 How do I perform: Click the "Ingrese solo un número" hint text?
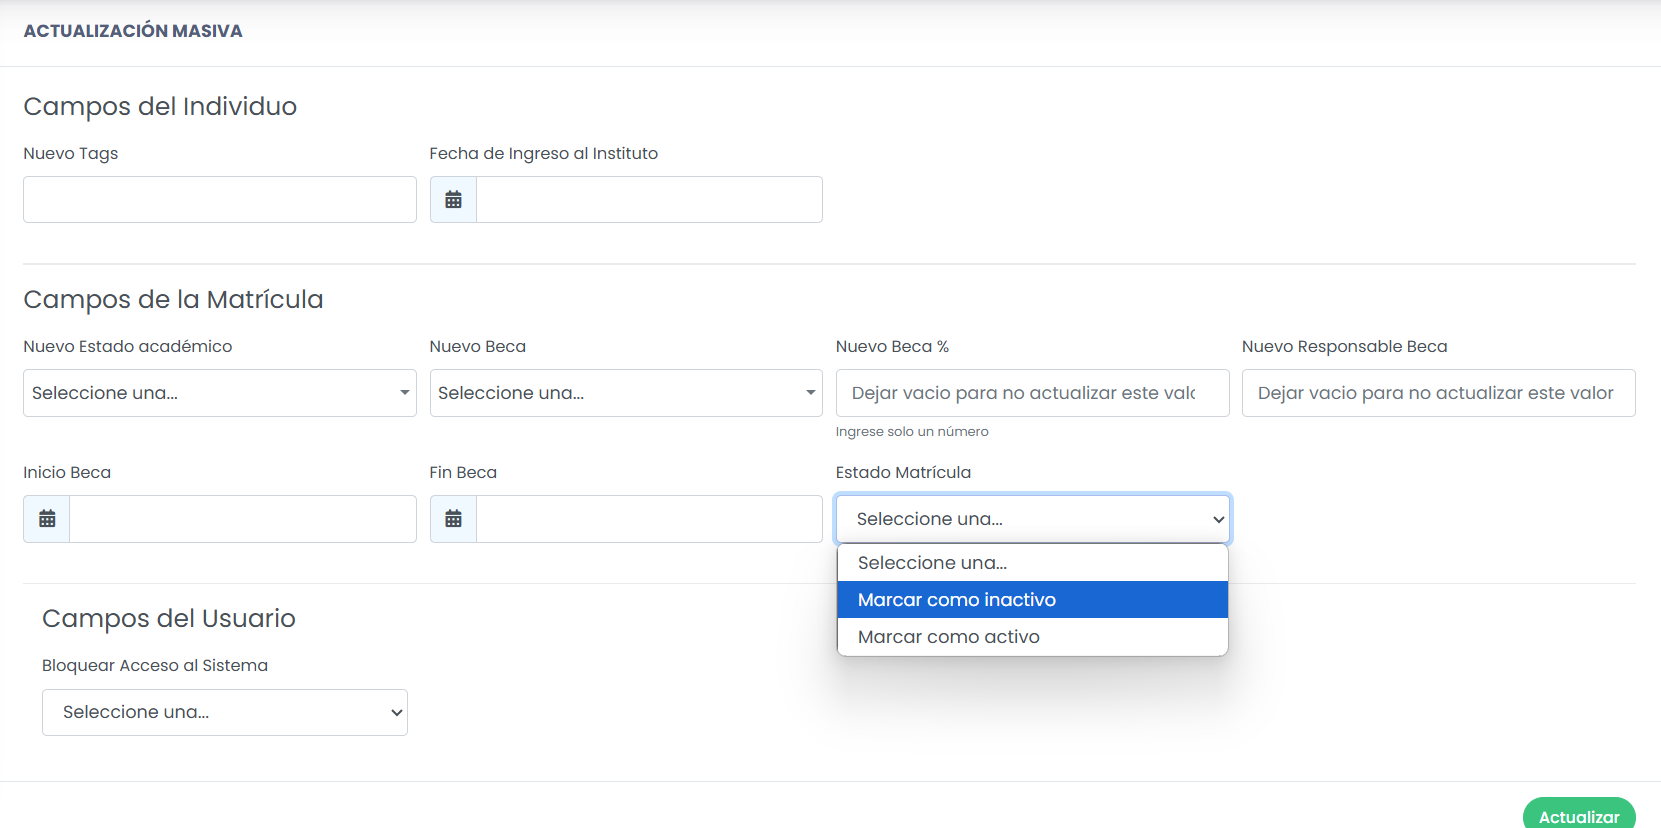(912, 432)
